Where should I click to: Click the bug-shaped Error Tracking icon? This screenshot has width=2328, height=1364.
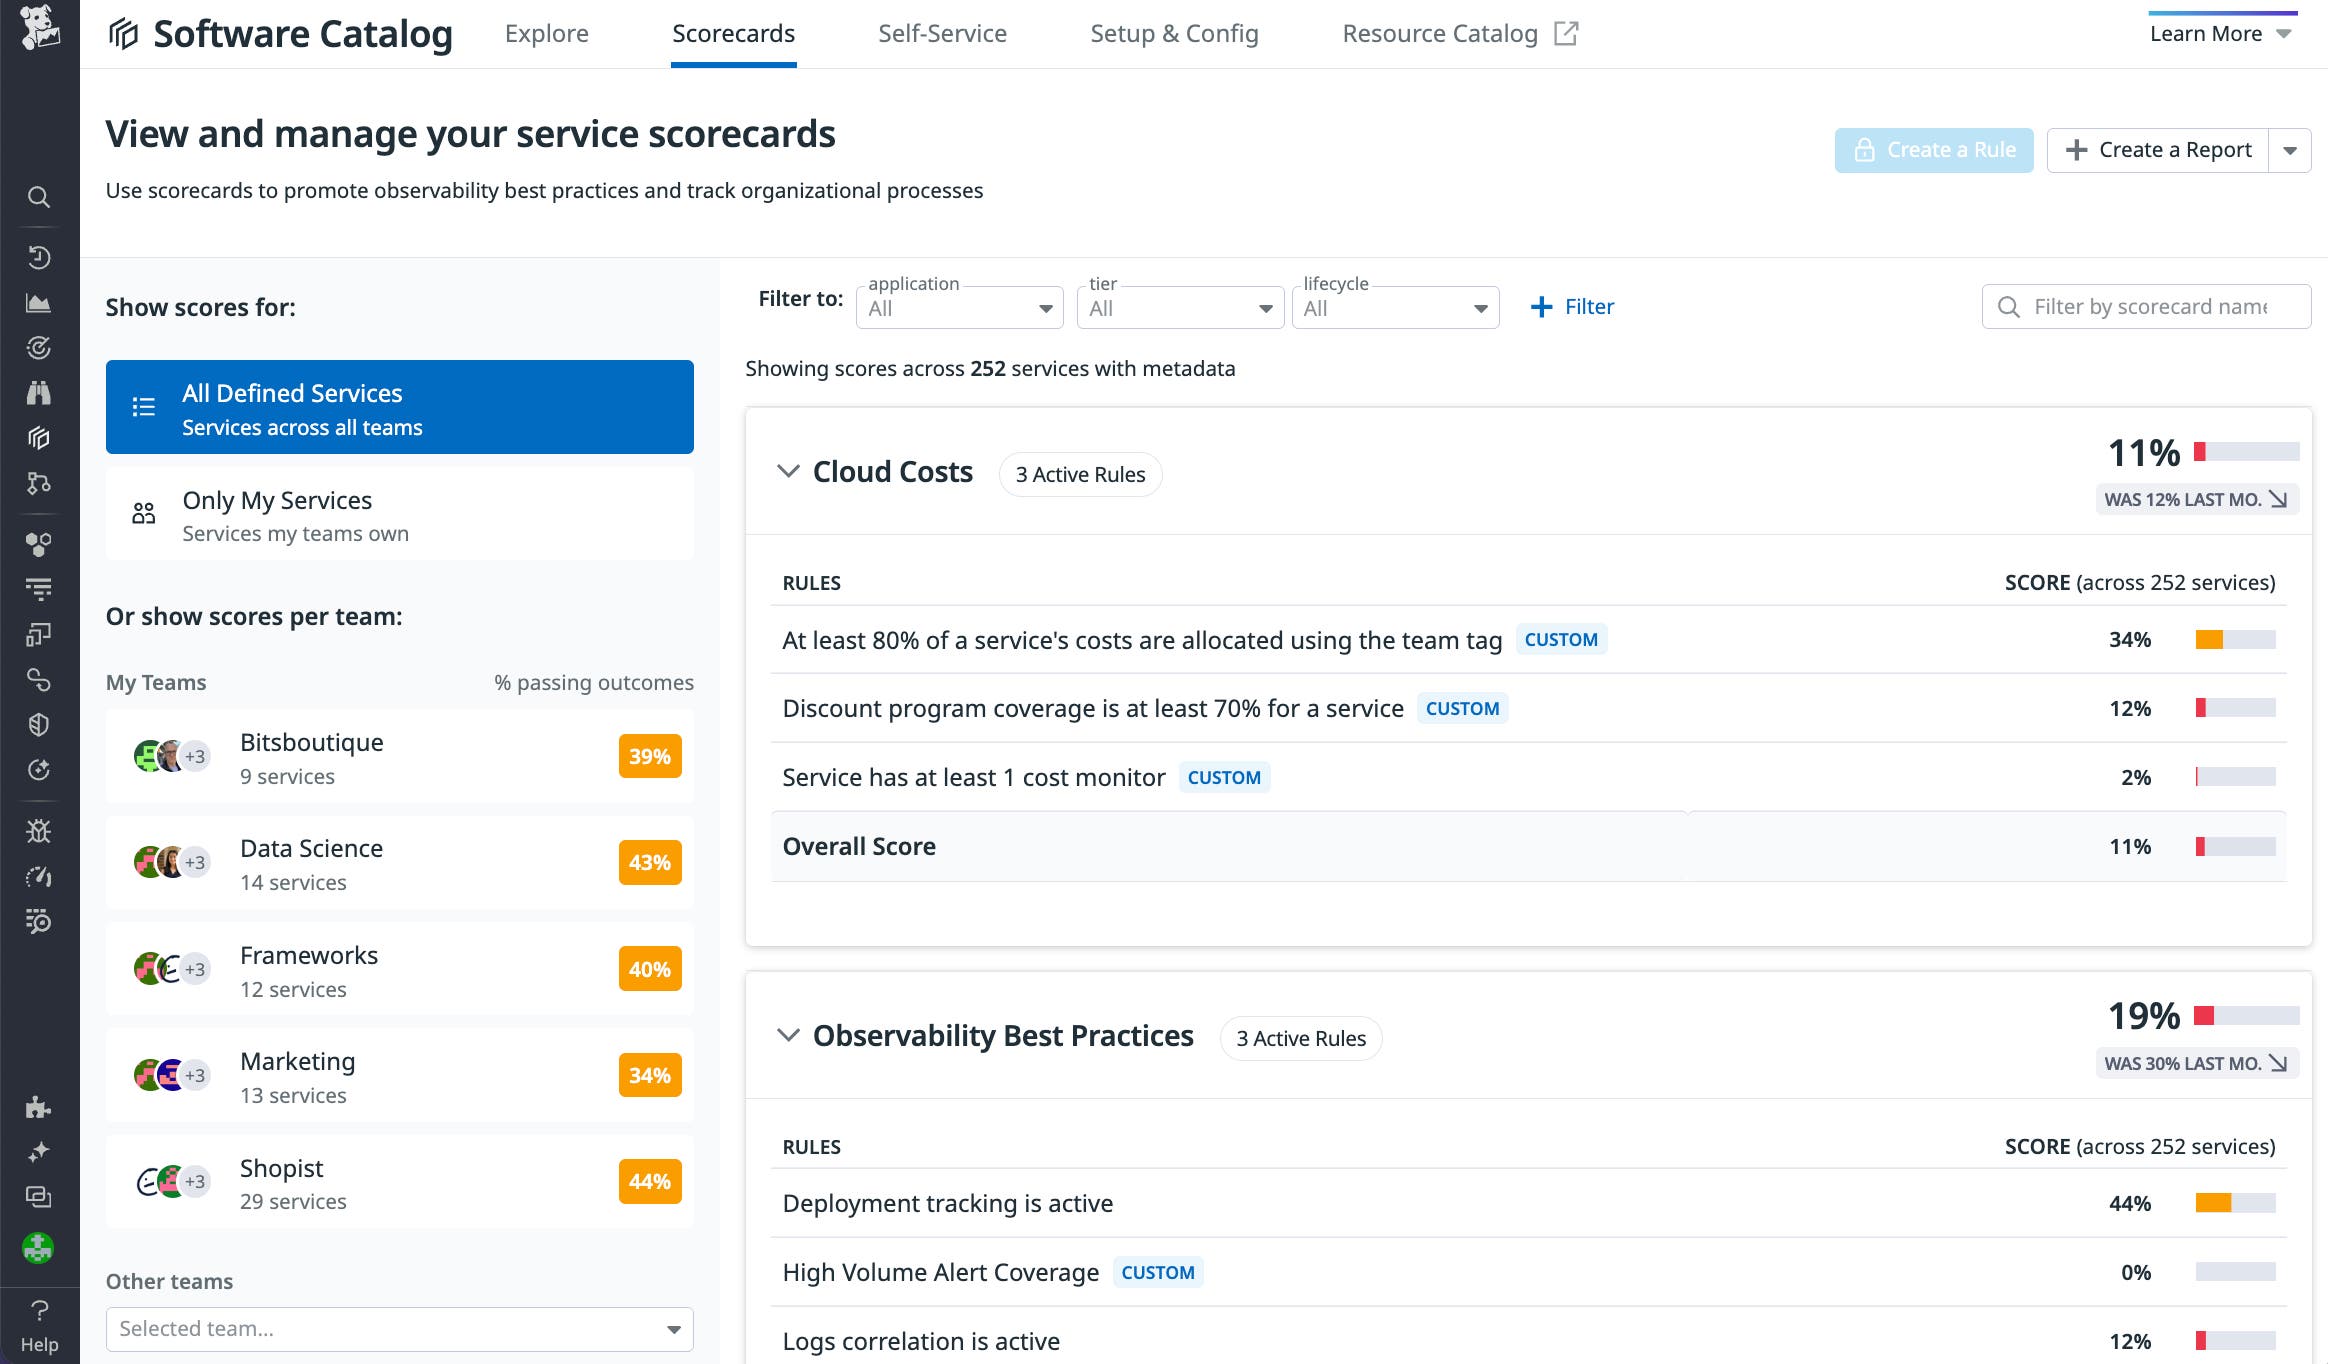point(39,831)
